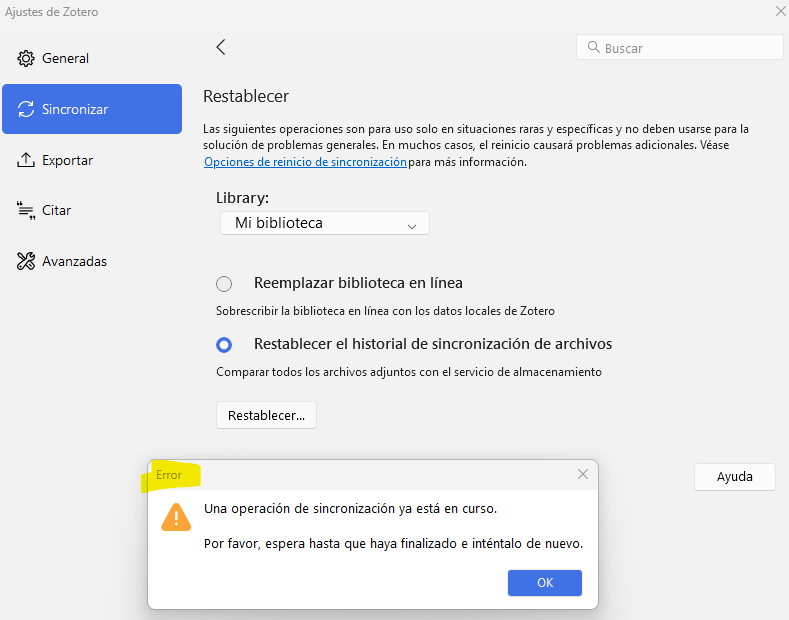Click the Restablecer section heading

(x=246, y=96)
